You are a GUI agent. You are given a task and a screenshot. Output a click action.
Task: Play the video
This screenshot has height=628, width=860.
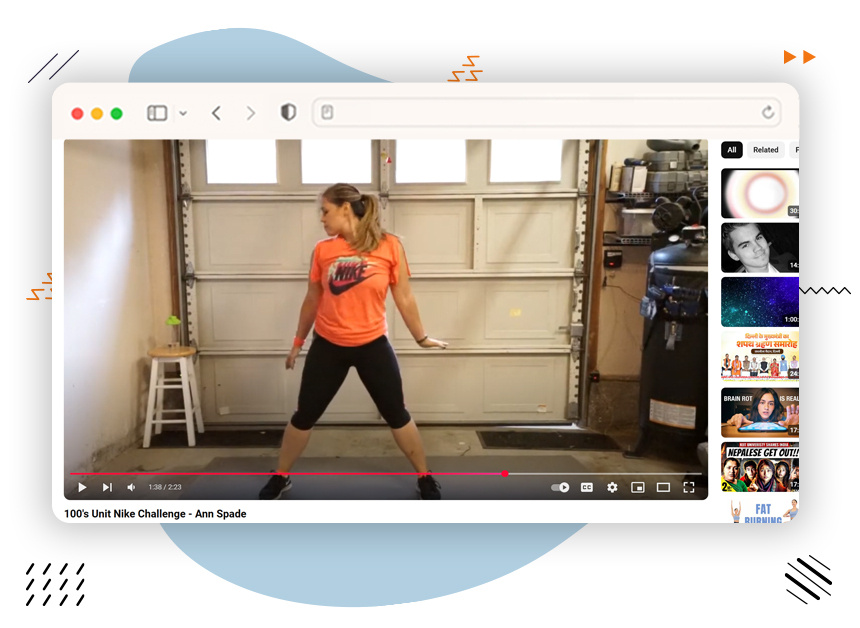pos(82,487)
